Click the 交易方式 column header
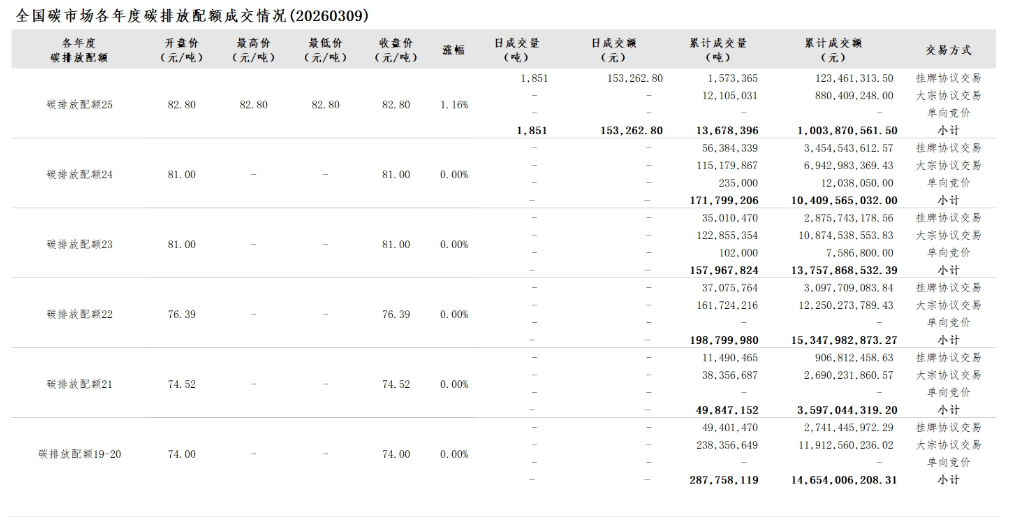Screen dimensions: 1015x523 [948, 50]
